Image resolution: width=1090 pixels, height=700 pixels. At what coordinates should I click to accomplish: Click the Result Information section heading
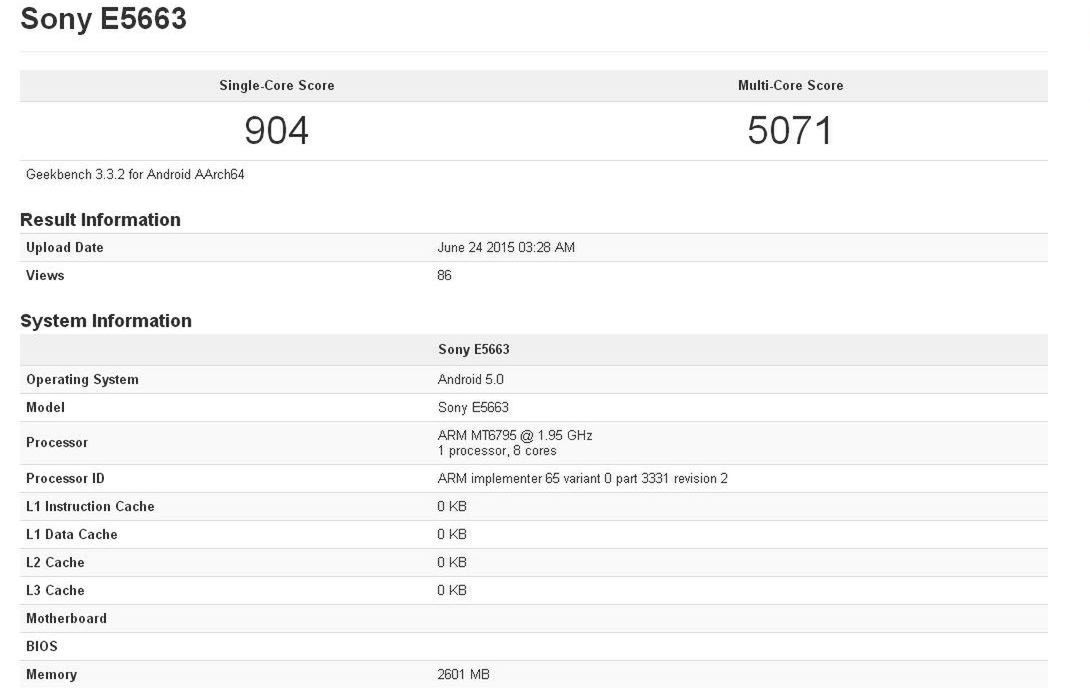coord(101,219)
